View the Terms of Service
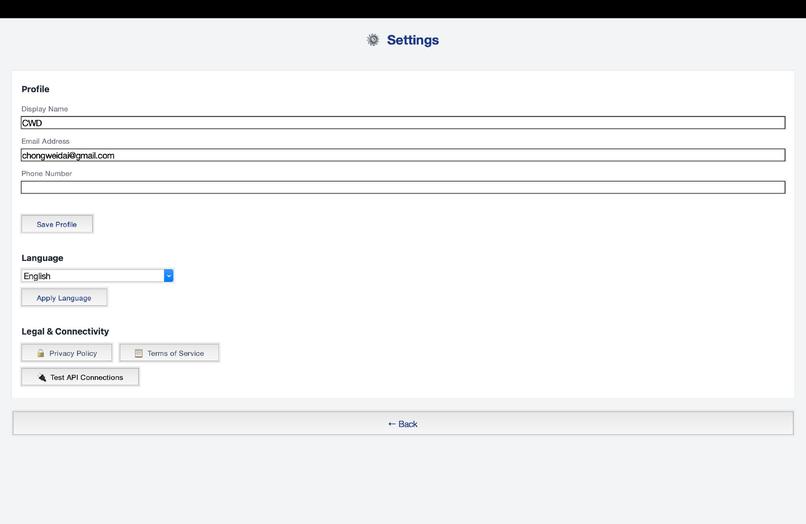The width and height of the screenshot is (806, 524). [x=169, y=353]
